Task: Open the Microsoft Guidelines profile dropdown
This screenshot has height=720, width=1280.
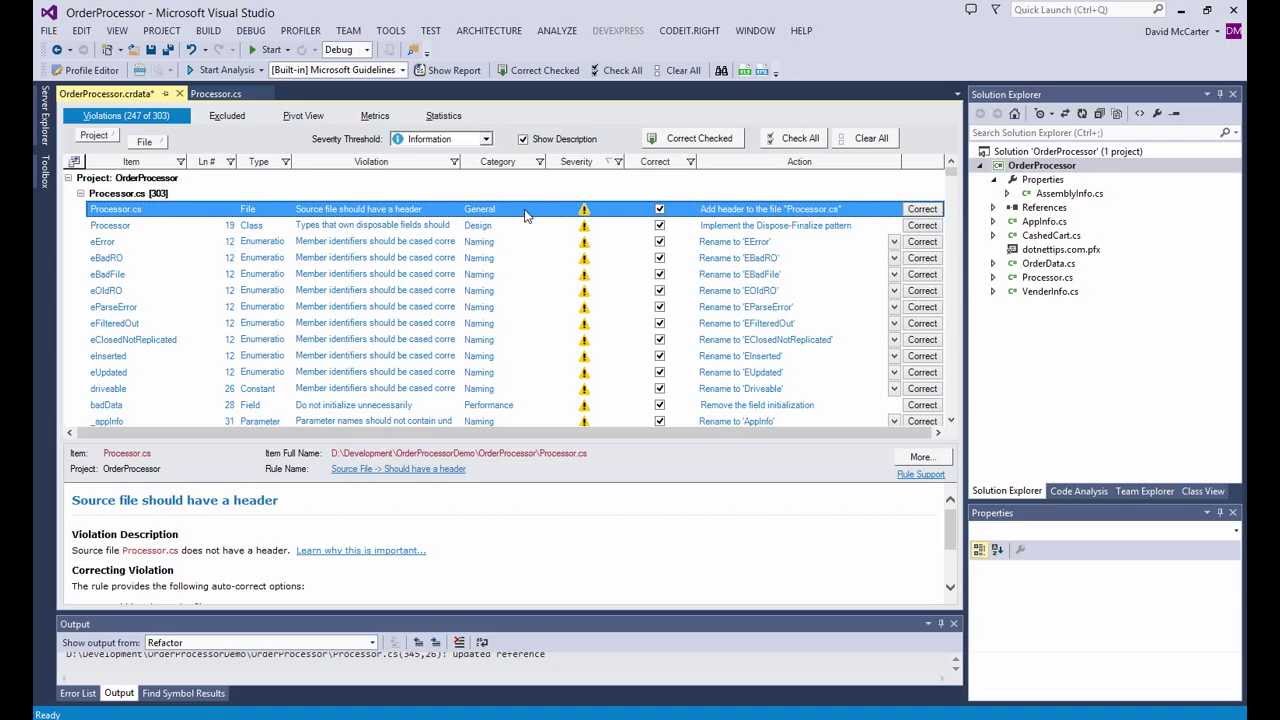Action: [402, 70]
